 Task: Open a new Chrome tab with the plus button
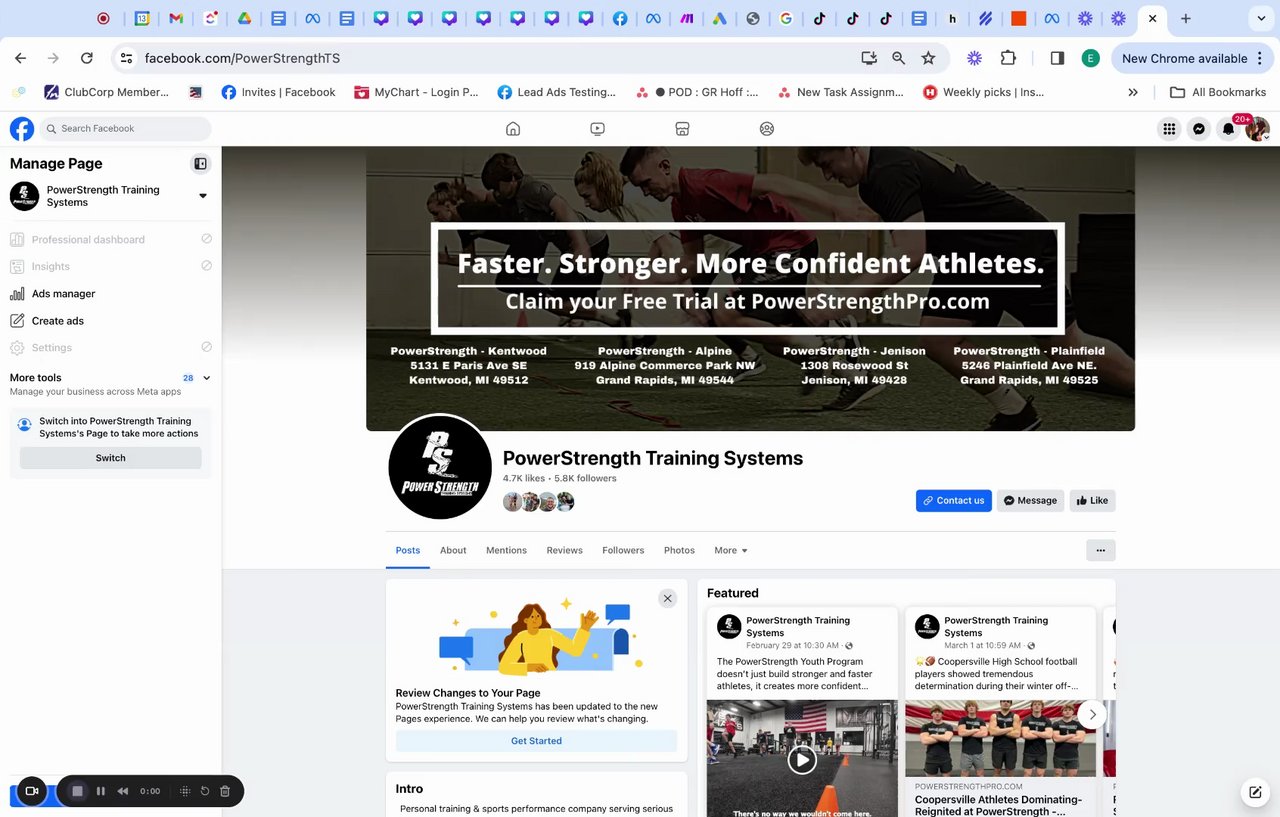[x=1185, y=18]
